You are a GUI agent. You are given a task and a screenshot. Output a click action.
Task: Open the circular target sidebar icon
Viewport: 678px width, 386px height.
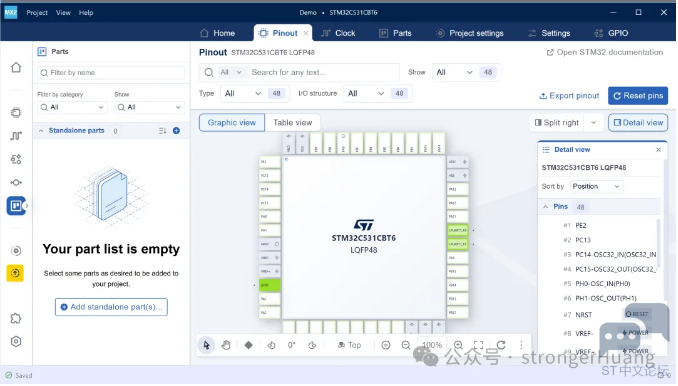(x=16, y=252)
